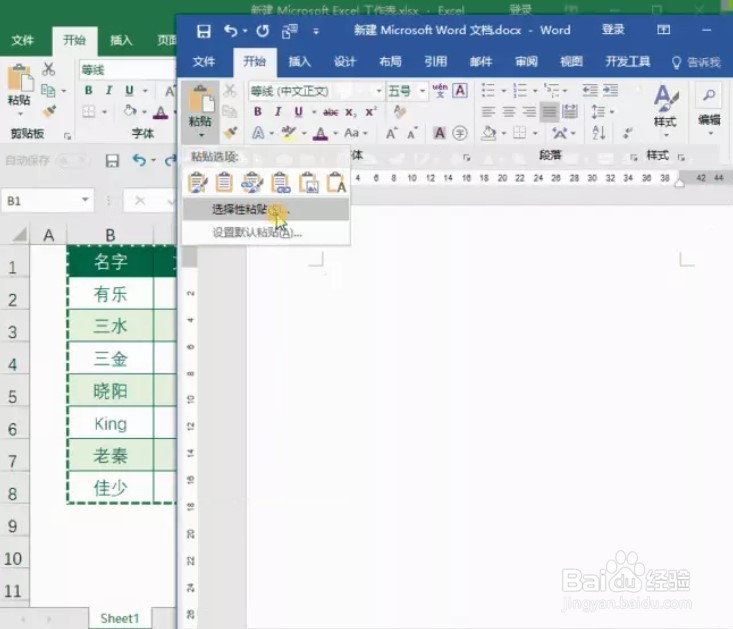Image resolution: width=733 pixels, height=629 pixels.
Task: Open Excel Sheet1 tab
Action: point(120,618)
